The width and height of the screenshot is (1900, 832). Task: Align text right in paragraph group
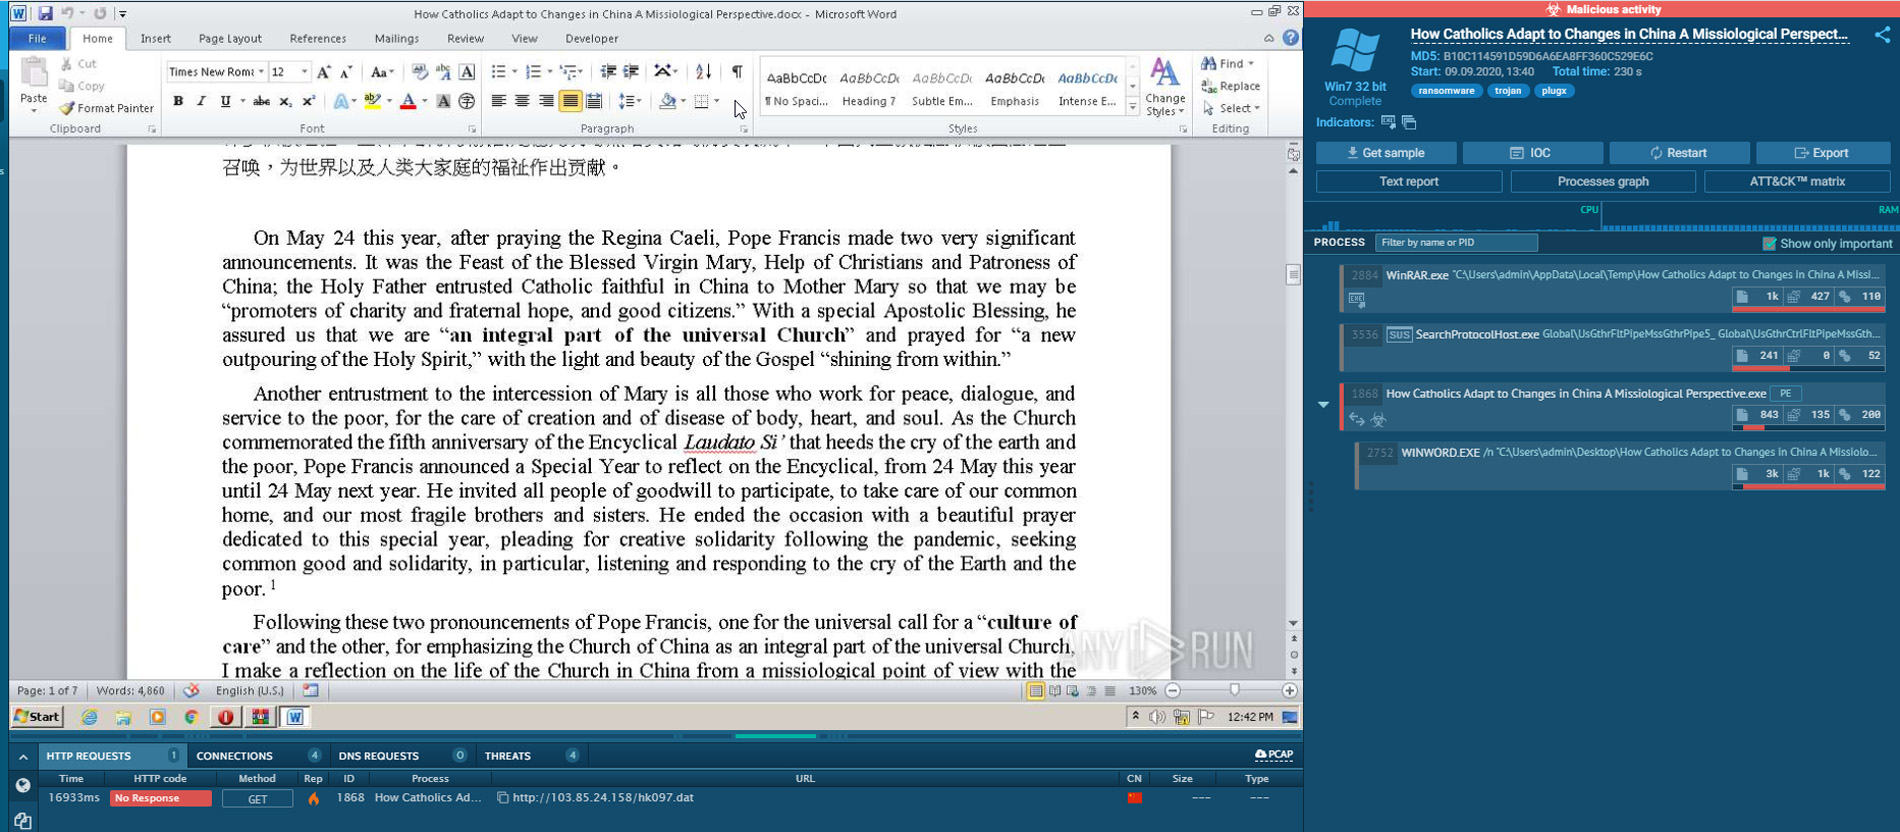(x=546, y=101)
